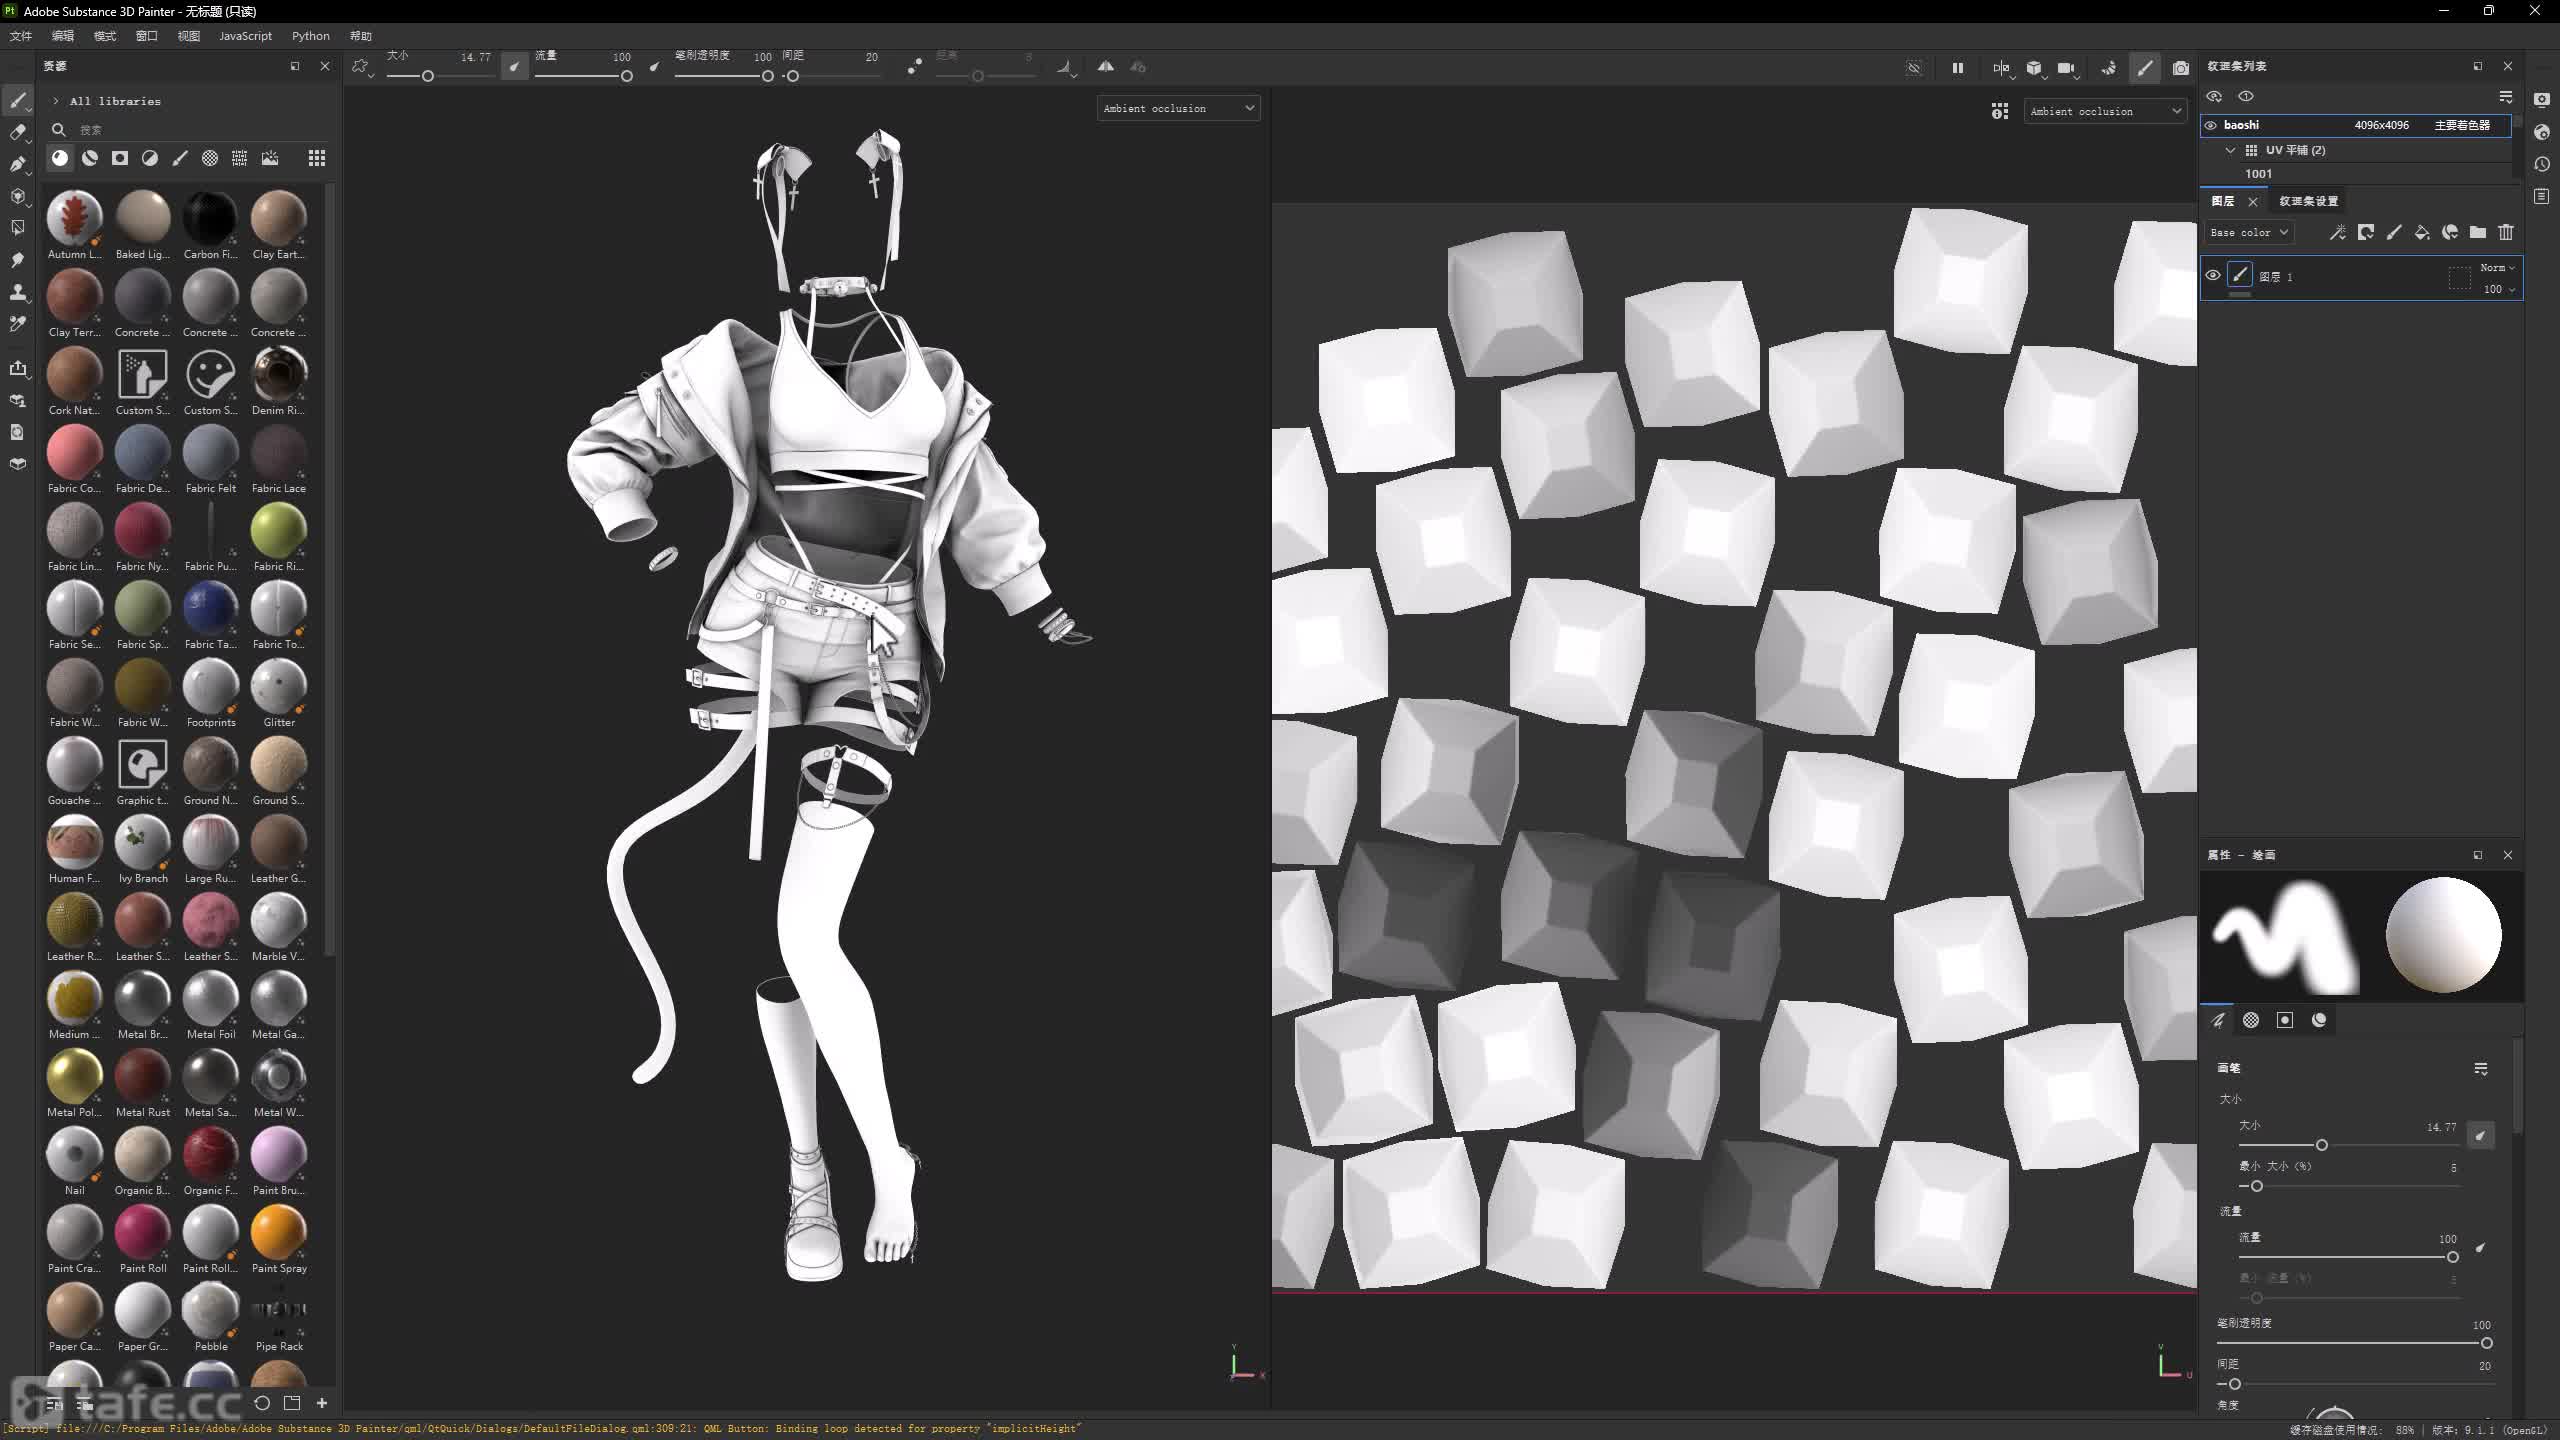Add effect with magic wand icon
Viewport: 2560px width, 1440px height.
(x=2338, y=232)
